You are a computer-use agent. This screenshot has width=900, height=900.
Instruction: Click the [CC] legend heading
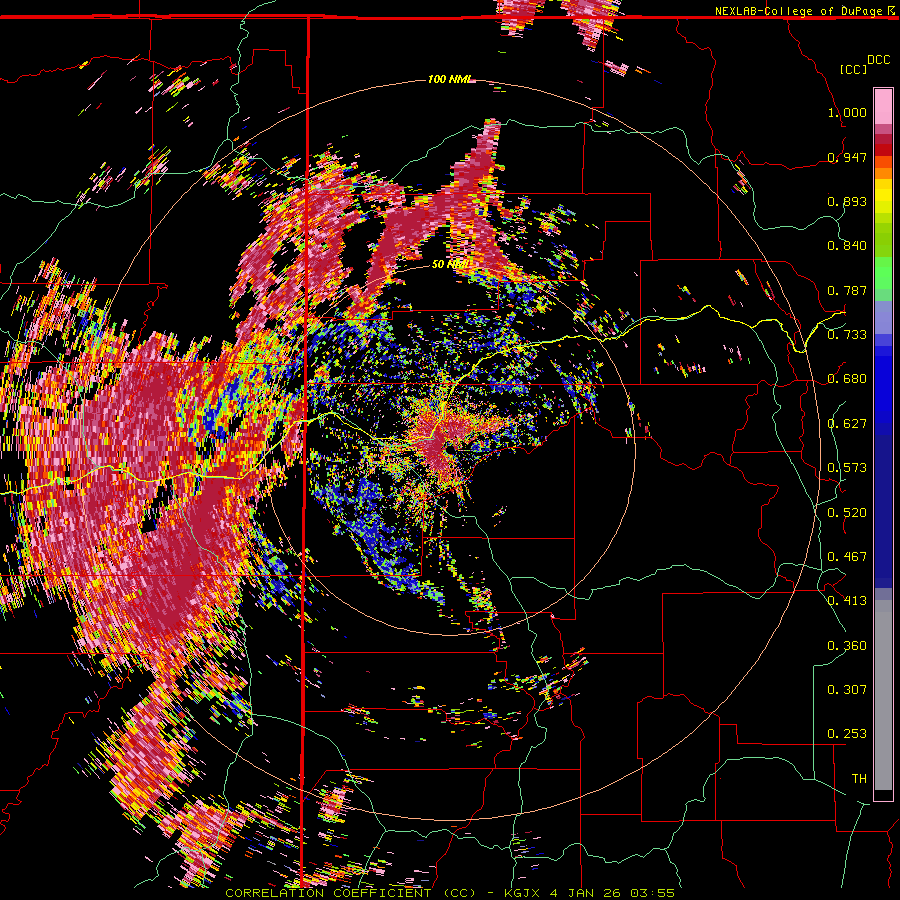(854, 69)
